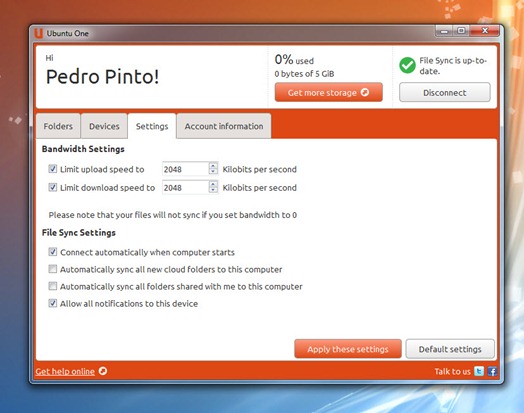Switch to the Folders tab

(x=58, y=126)
